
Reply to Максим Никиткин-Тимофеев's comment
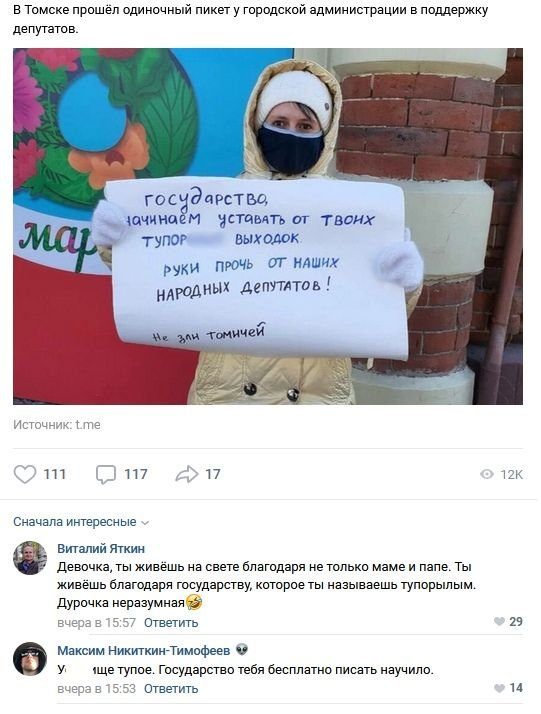click(x=171, y=688)
